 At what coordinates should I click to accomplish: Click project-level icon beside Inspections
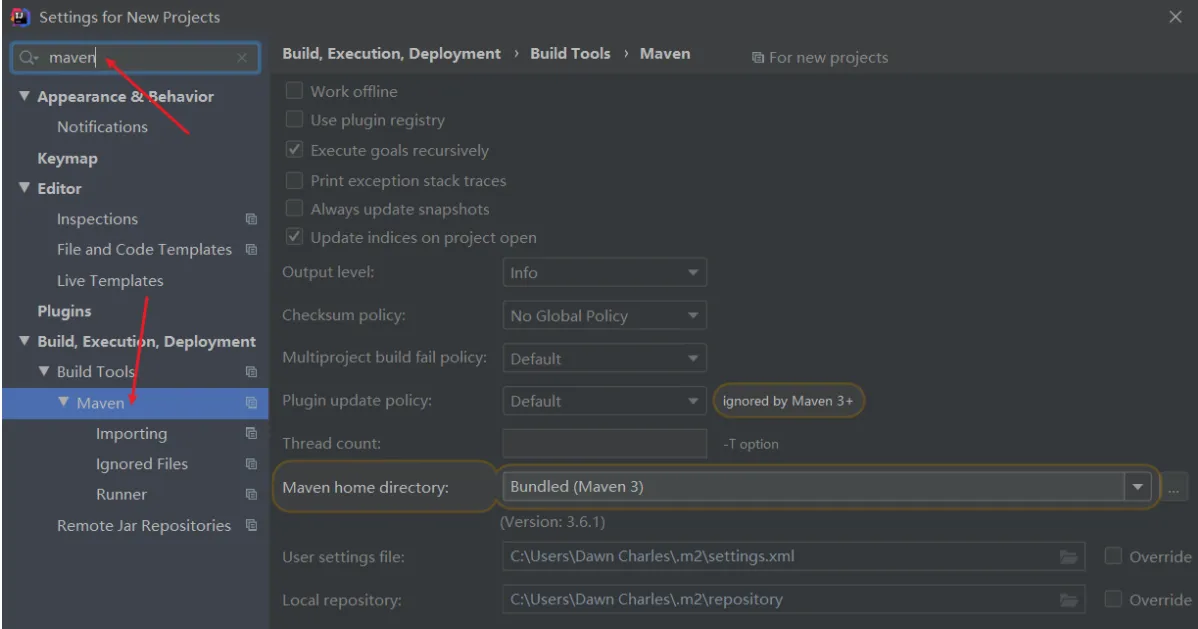click(x=251, y=219)
